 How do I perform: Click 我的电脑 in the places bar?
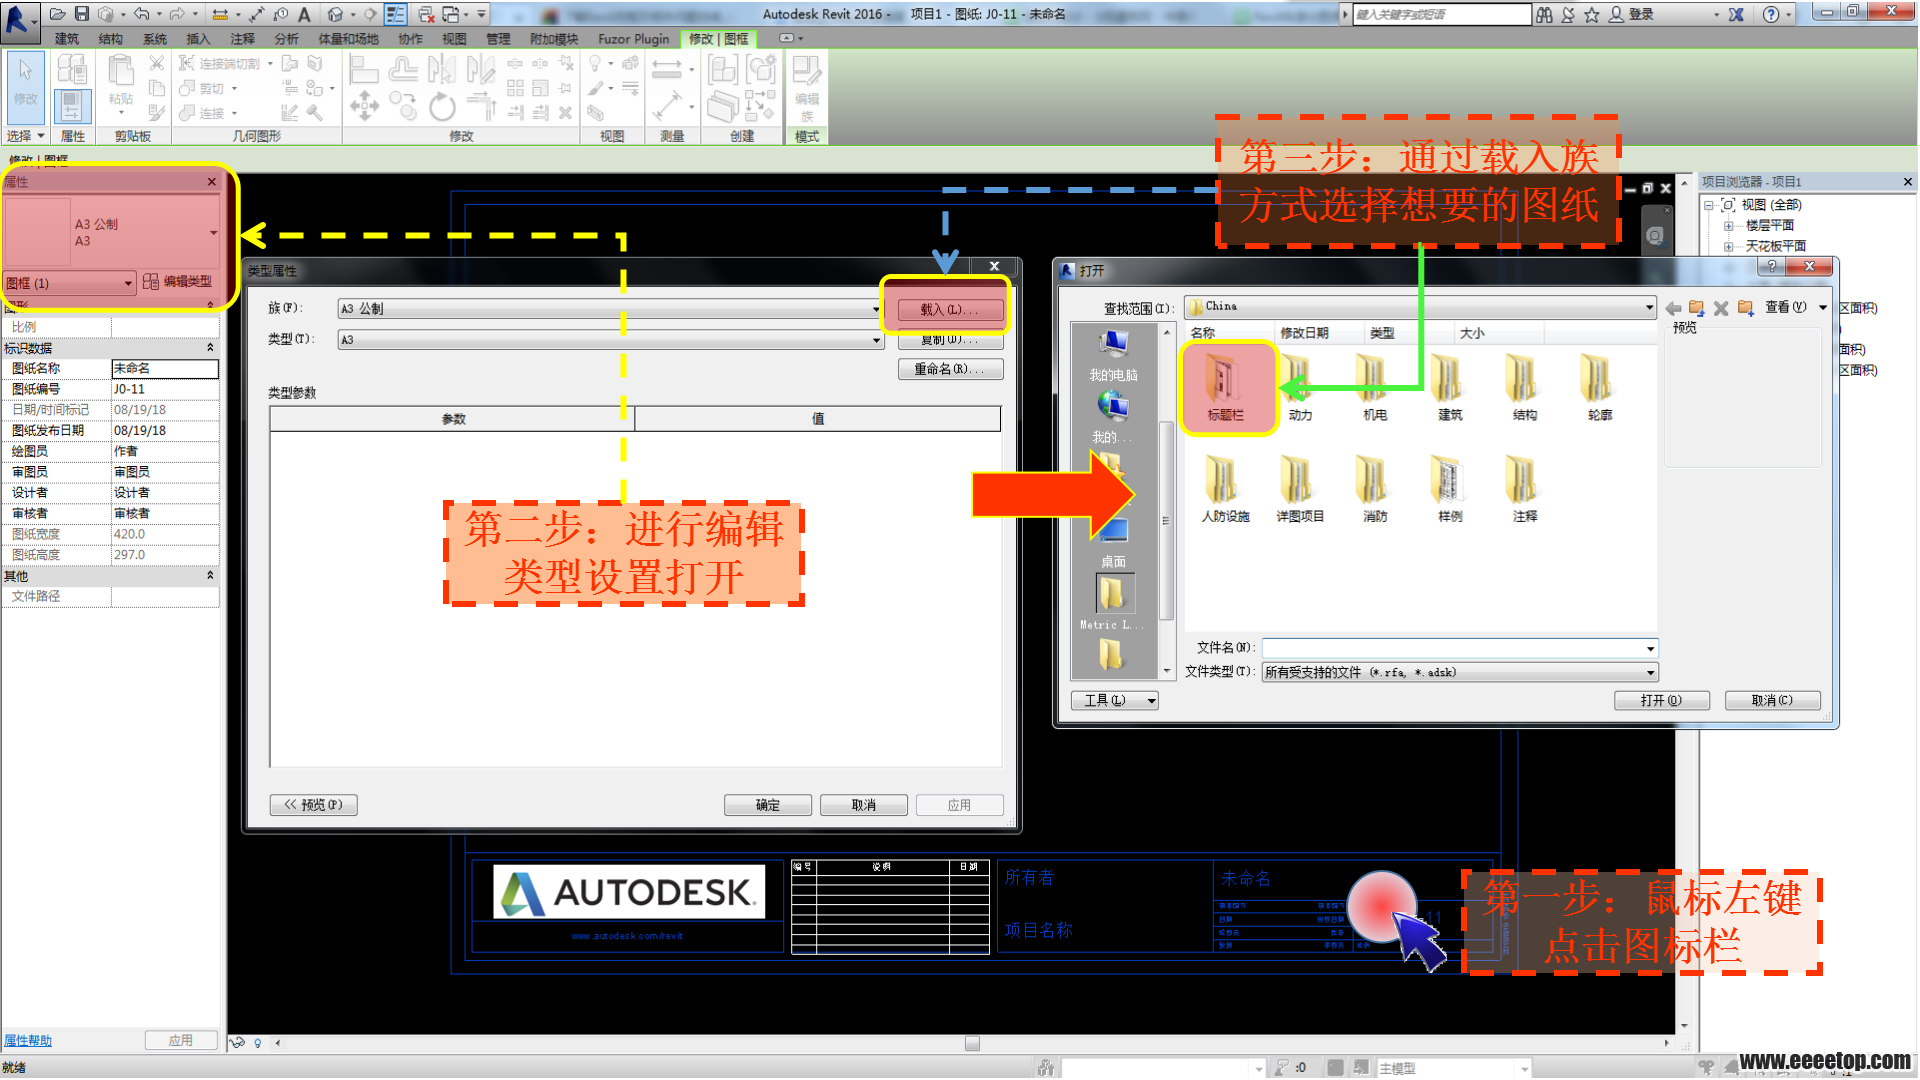[x=1113, y=356]
